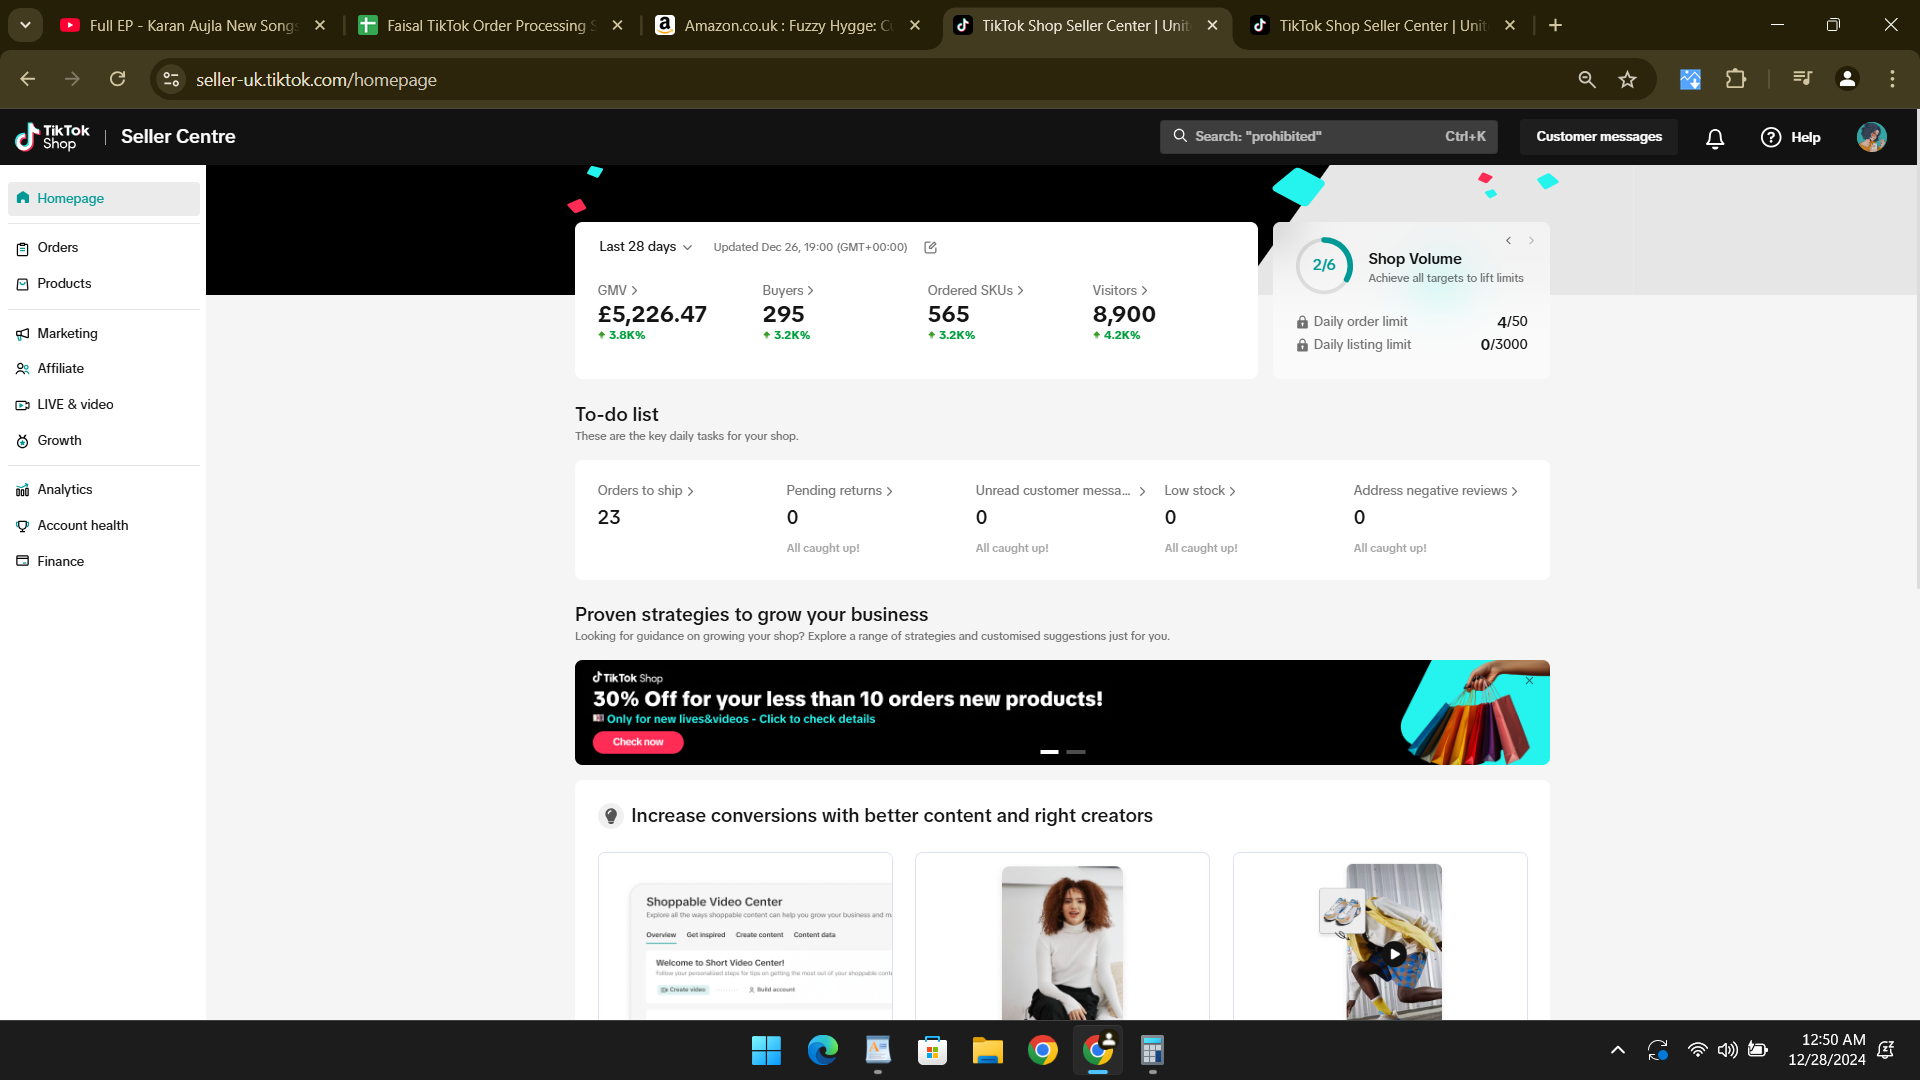Open File Explorer from the taskbar
1920x1080 pixels.
click(x=987, y=1050)
